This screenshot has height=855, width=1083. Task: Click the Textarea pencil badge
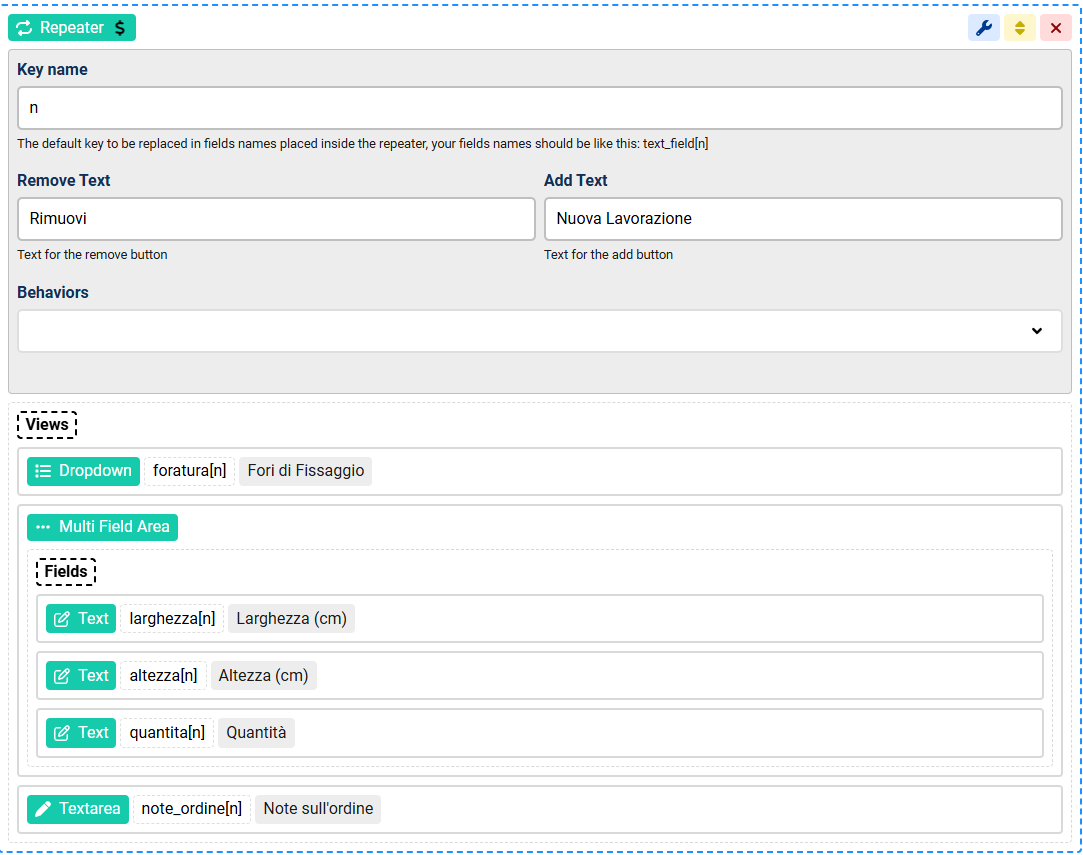(78, 809)
